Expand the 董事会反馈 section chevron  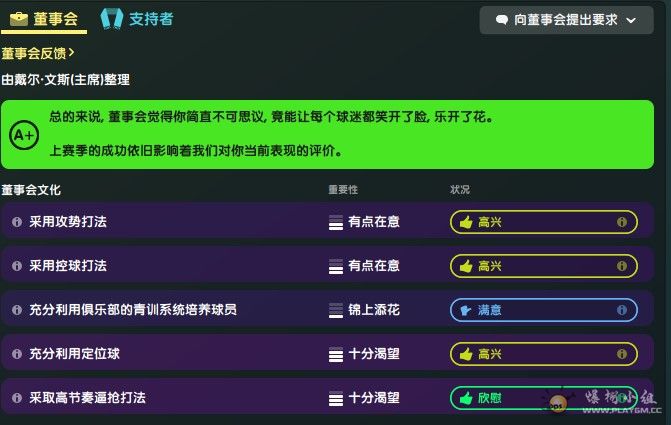(72, 53)
